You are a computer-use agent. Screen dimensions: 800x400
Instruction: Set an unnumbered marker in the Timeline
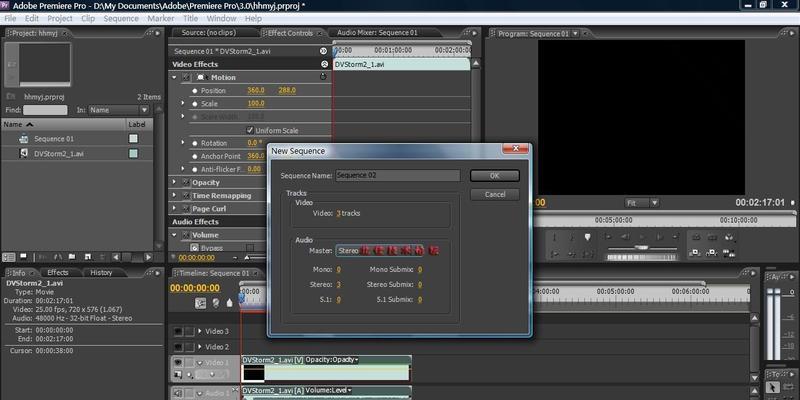coord(229,303)
